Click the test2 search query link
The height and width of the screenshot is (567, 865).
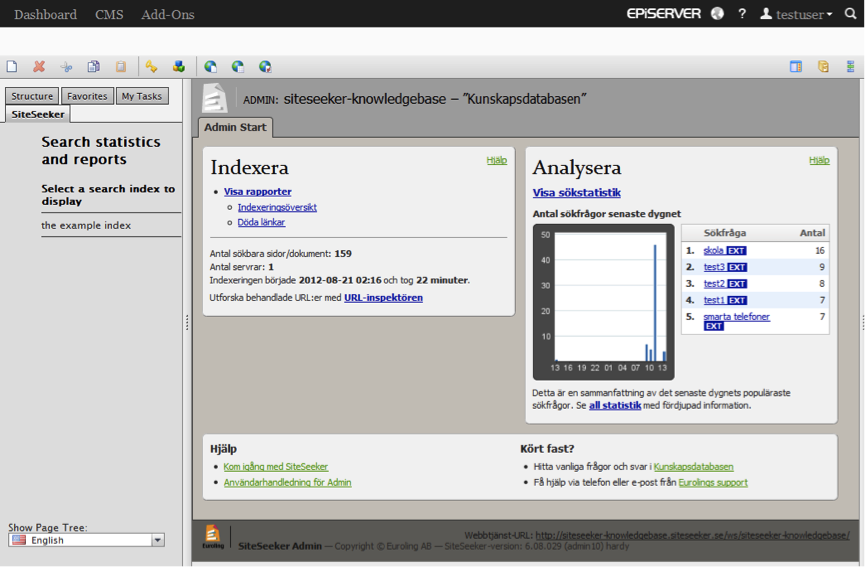click(x=714, y=284)
